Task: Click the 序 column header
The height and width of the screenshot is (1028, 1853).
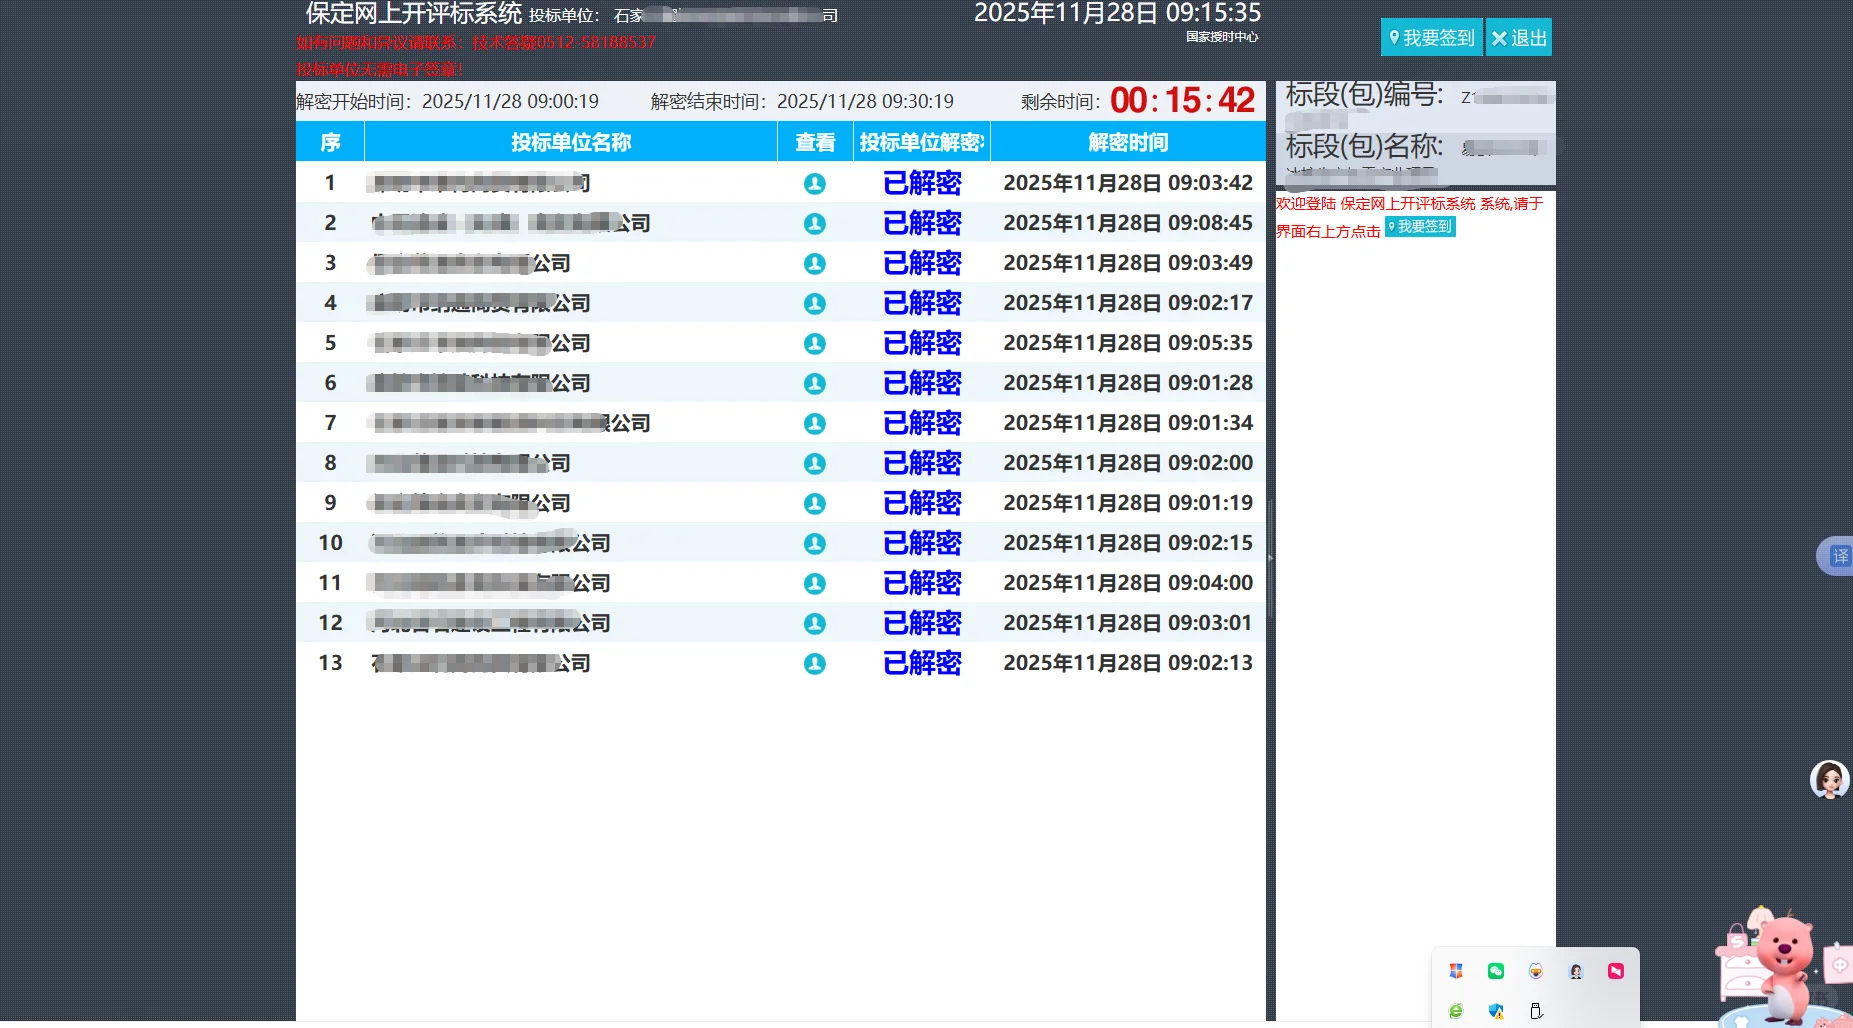Action: [330, 142]
